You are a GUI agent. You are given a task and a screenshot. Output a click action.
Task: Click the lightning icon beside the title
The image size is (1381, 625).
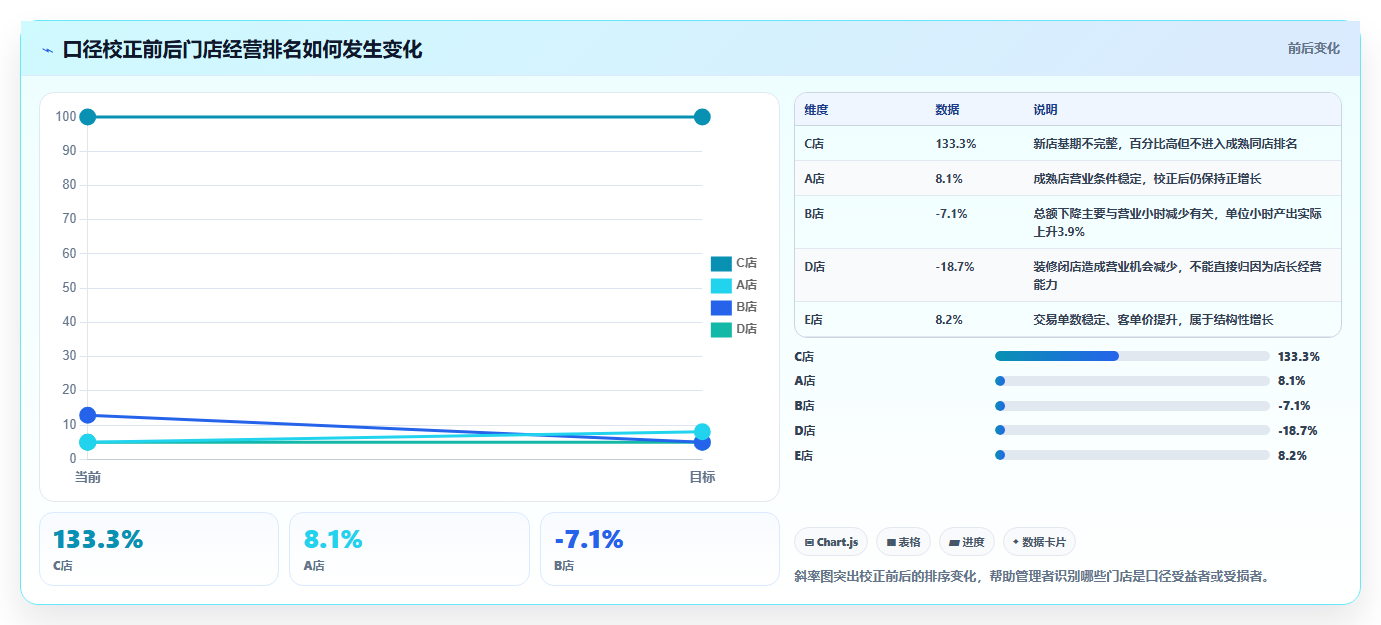point(48,50)
